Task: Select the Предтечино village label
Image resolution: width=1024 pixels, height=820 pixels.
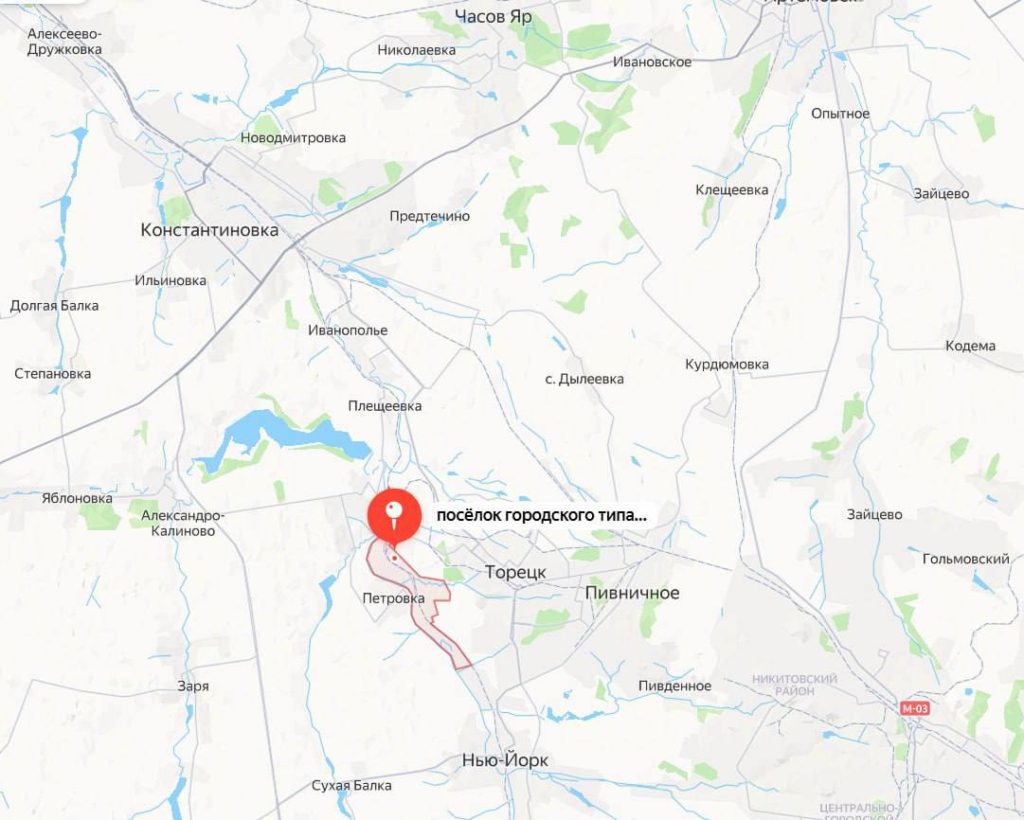Action: [x=429, y=216]
